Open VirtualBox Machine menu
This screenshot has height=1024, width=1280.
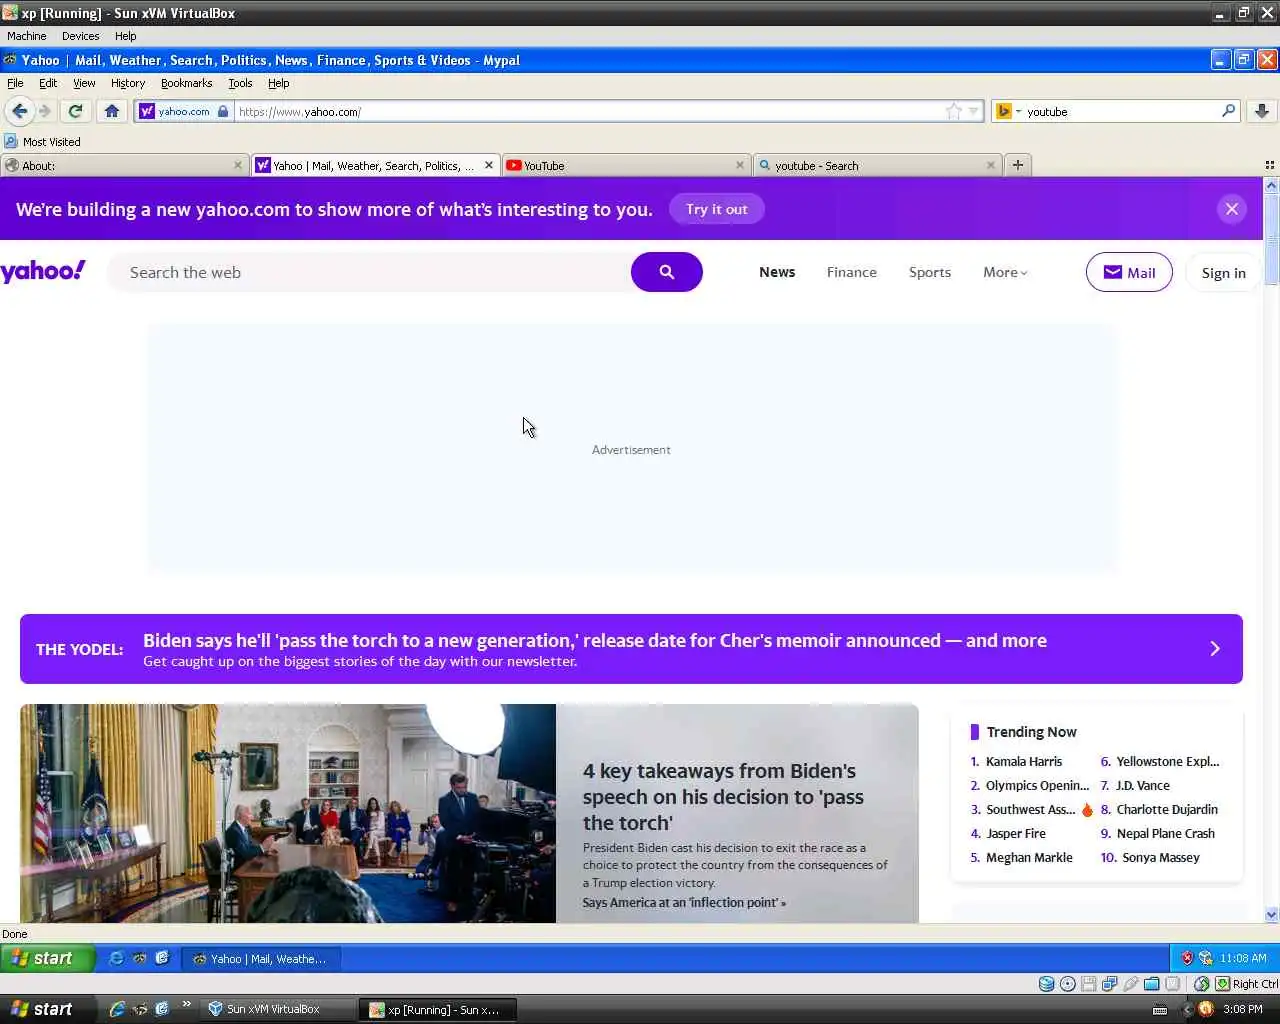(x=26, y=36)
